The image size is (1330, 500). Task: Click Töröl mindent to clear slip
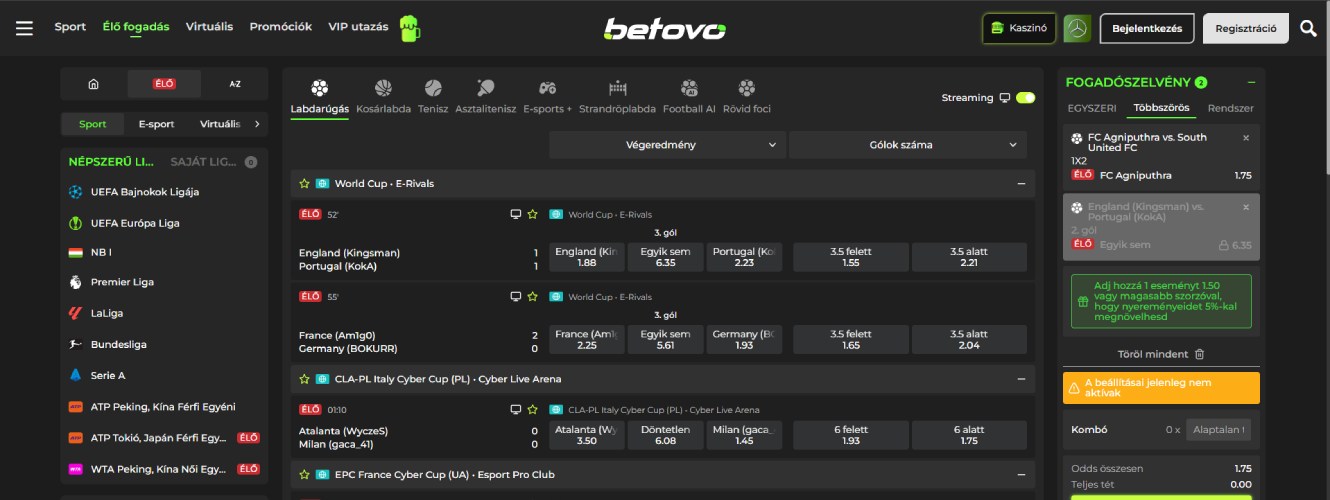tap(1152, 354)
